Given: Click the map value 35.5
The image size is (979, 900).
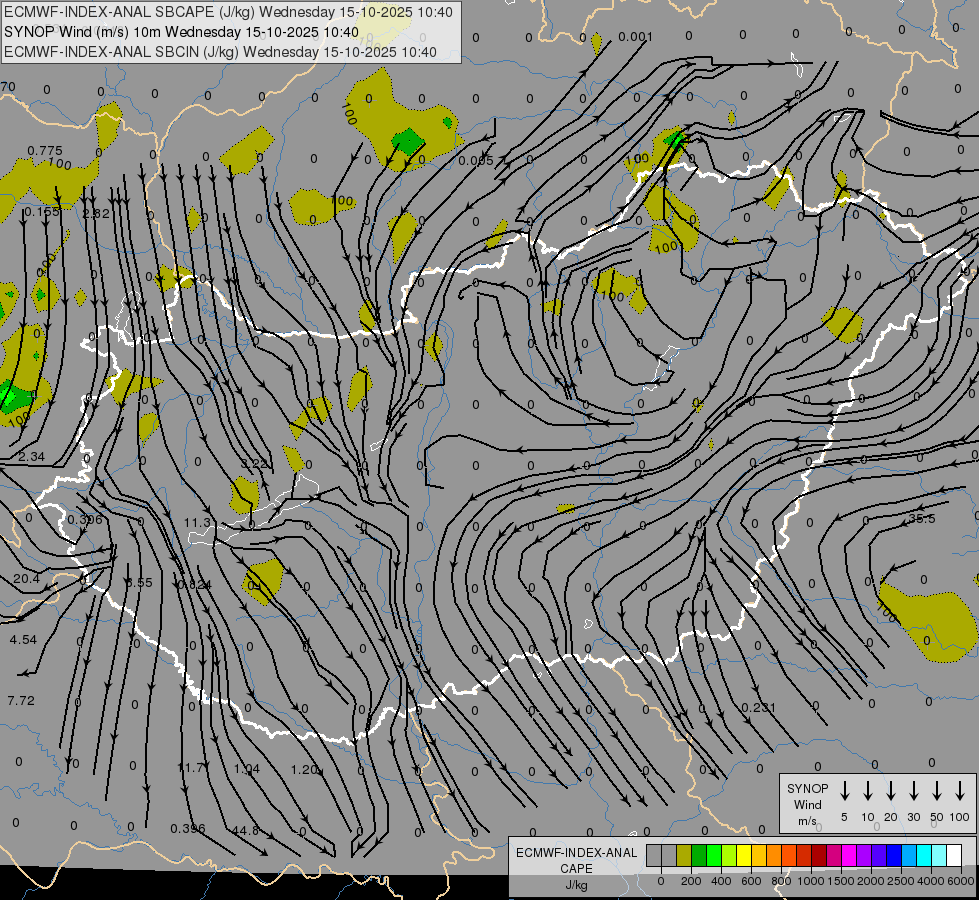Looking at the screenshot, I should point(922,518).
